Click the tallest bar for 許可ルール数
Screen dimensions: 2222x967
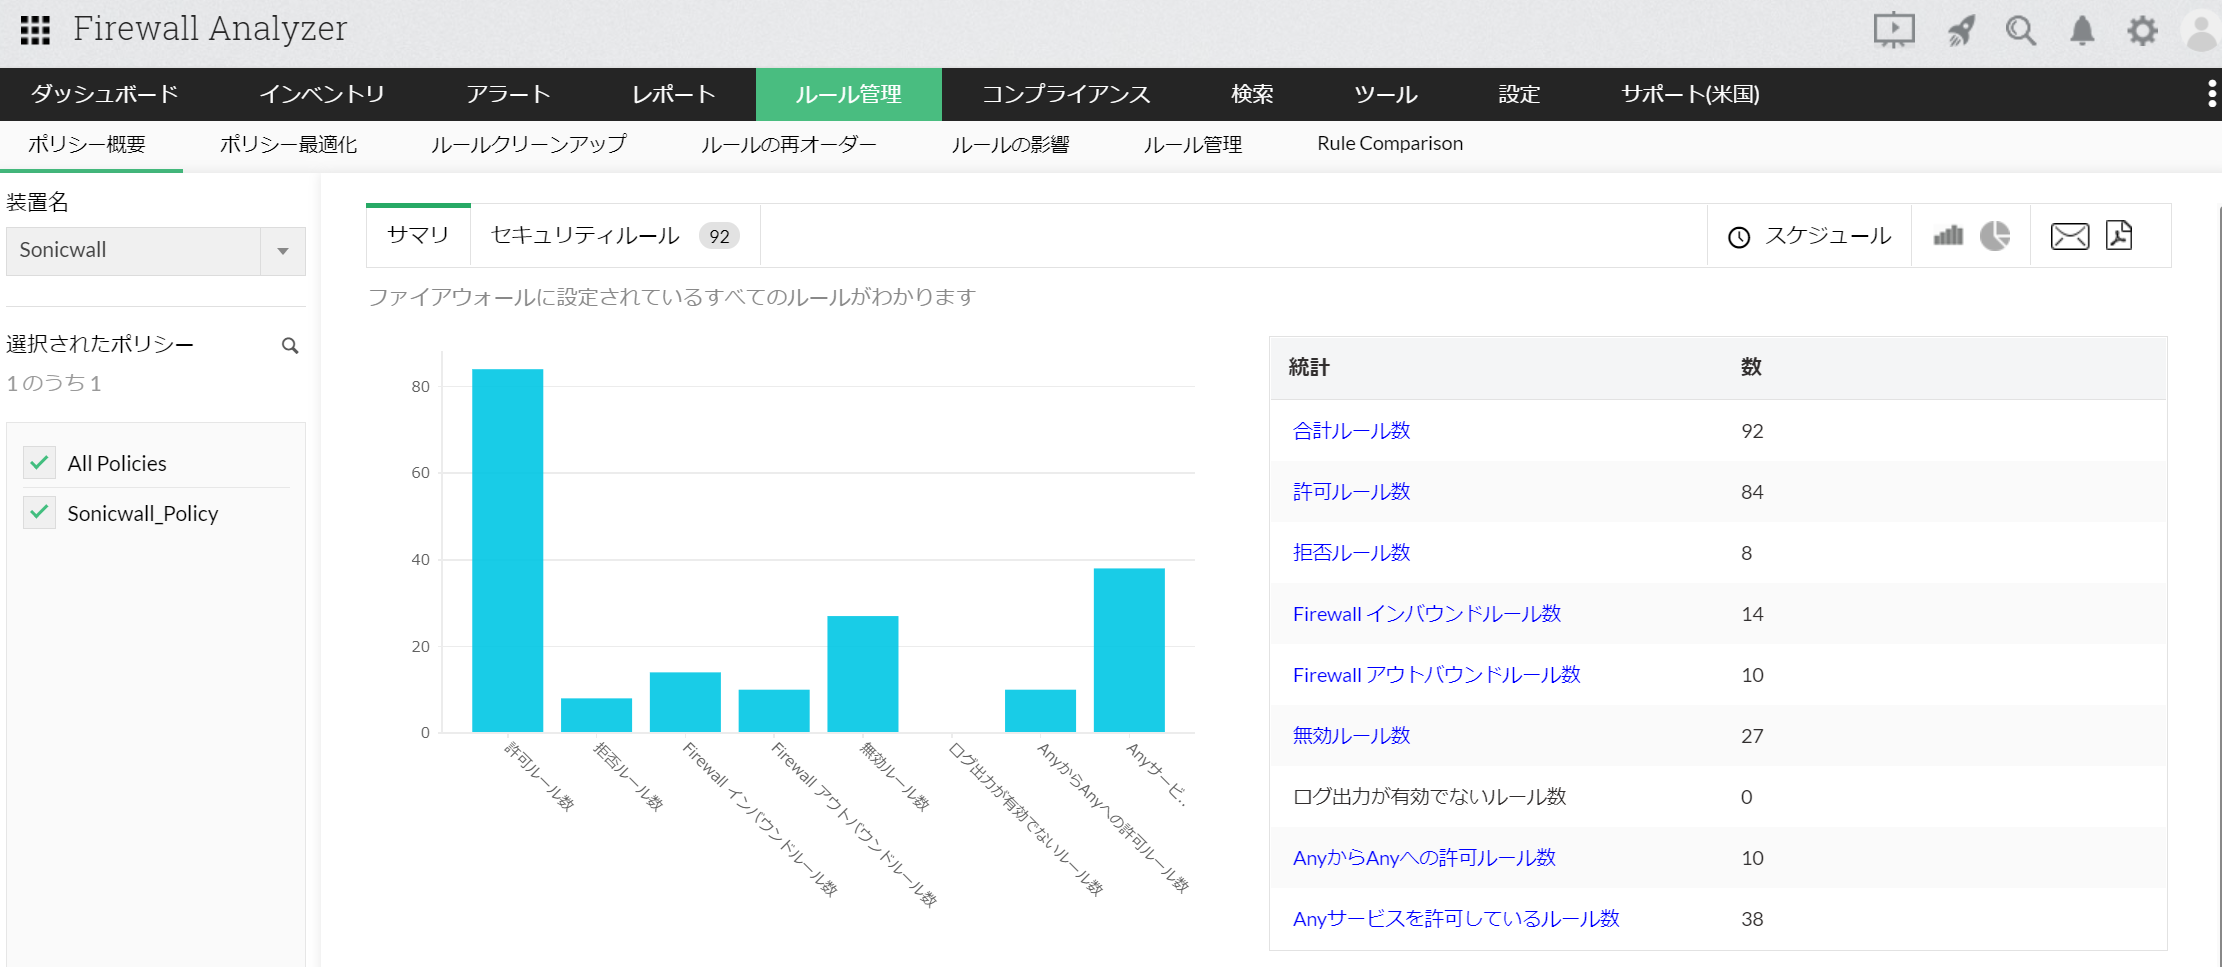tap(507, 550)
